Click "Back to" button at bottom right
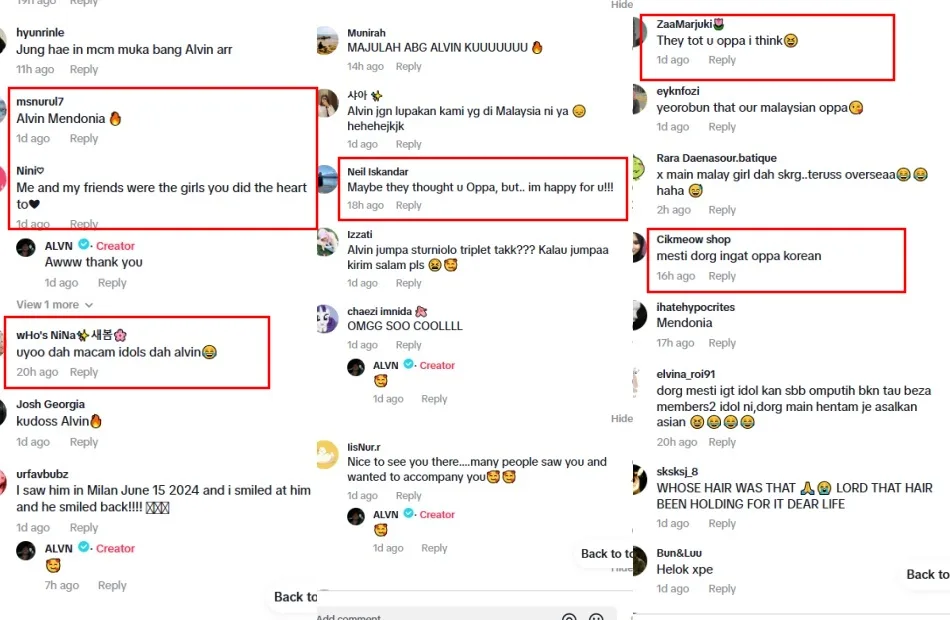Image resolution: width=950 pixels, height=620 pixels. (x=927, y=575)
